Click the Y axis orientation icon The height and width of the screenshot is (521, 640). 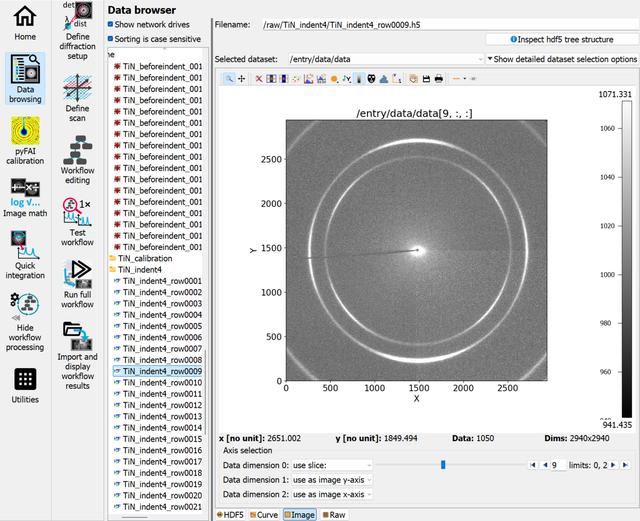tap(347, 78)
